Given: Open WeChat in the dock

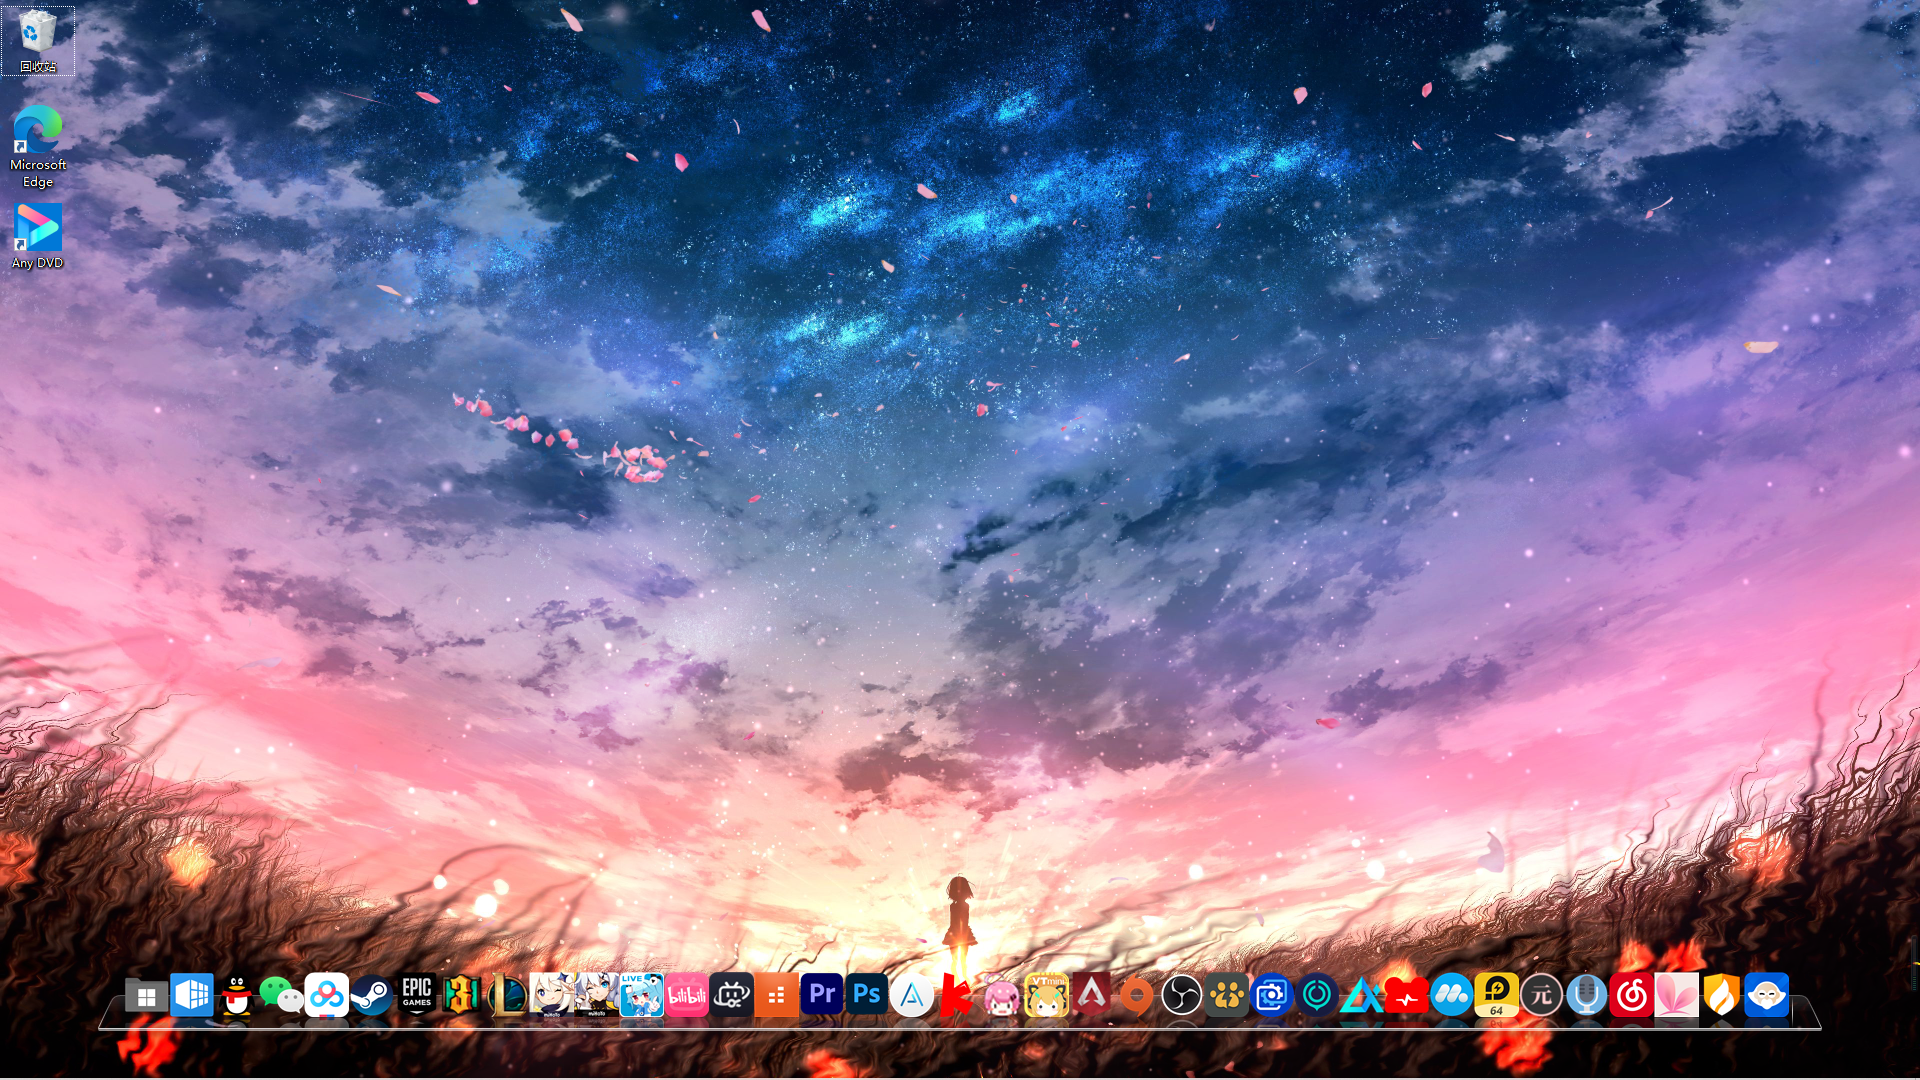Looking at the screenshot, I should 281,996.
